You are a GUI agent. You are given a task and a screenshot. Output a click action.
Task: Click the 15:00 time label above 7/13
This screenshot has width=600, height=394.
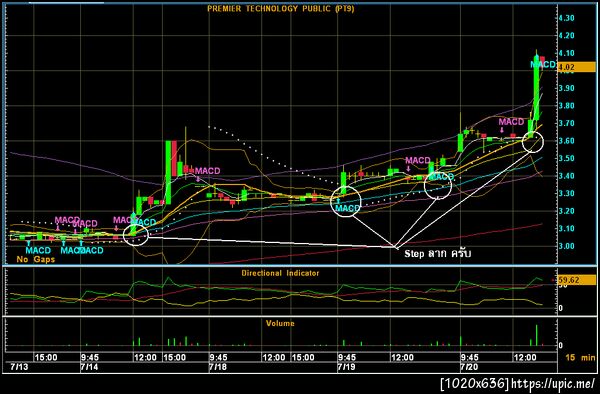point(46,358)
